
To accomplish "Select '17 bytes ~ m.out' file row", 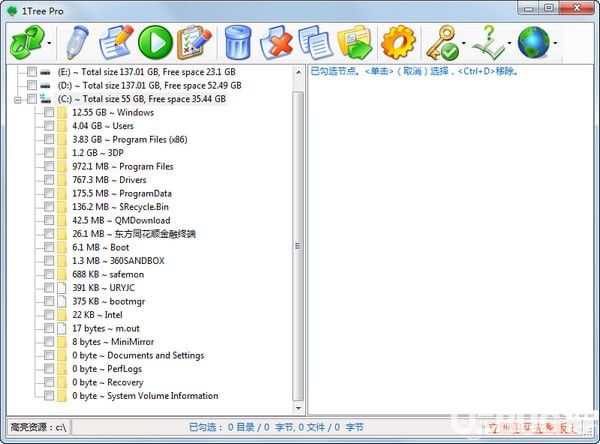I will (106, 328).
